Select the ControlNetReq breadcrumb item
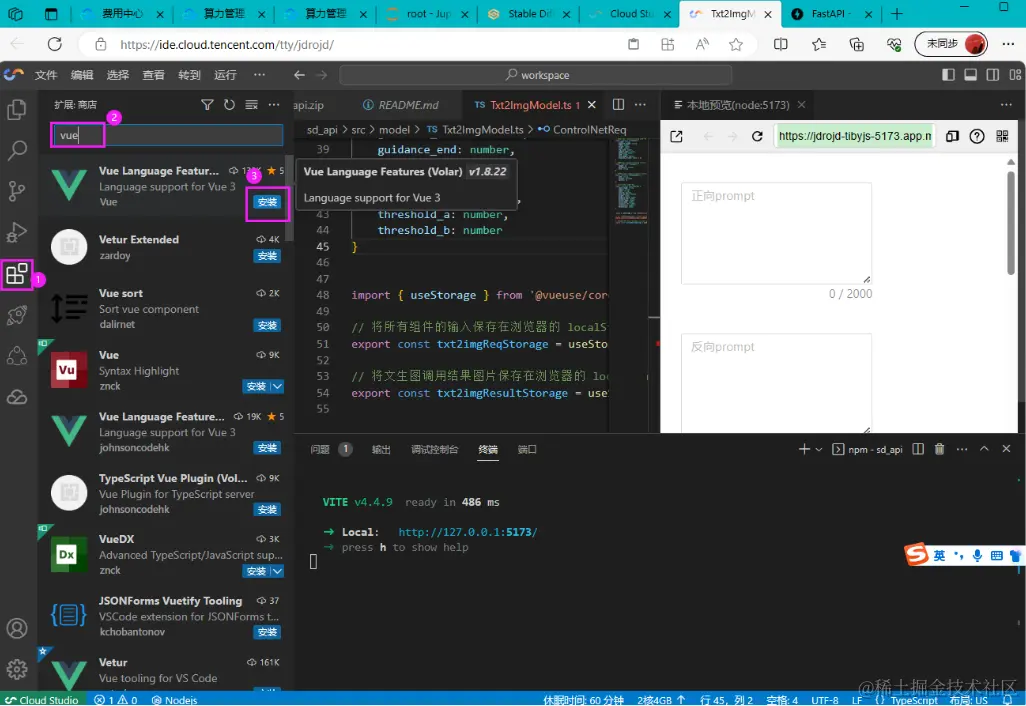The width and height of the screenshot is (1026, 706). tap(582, 130)
